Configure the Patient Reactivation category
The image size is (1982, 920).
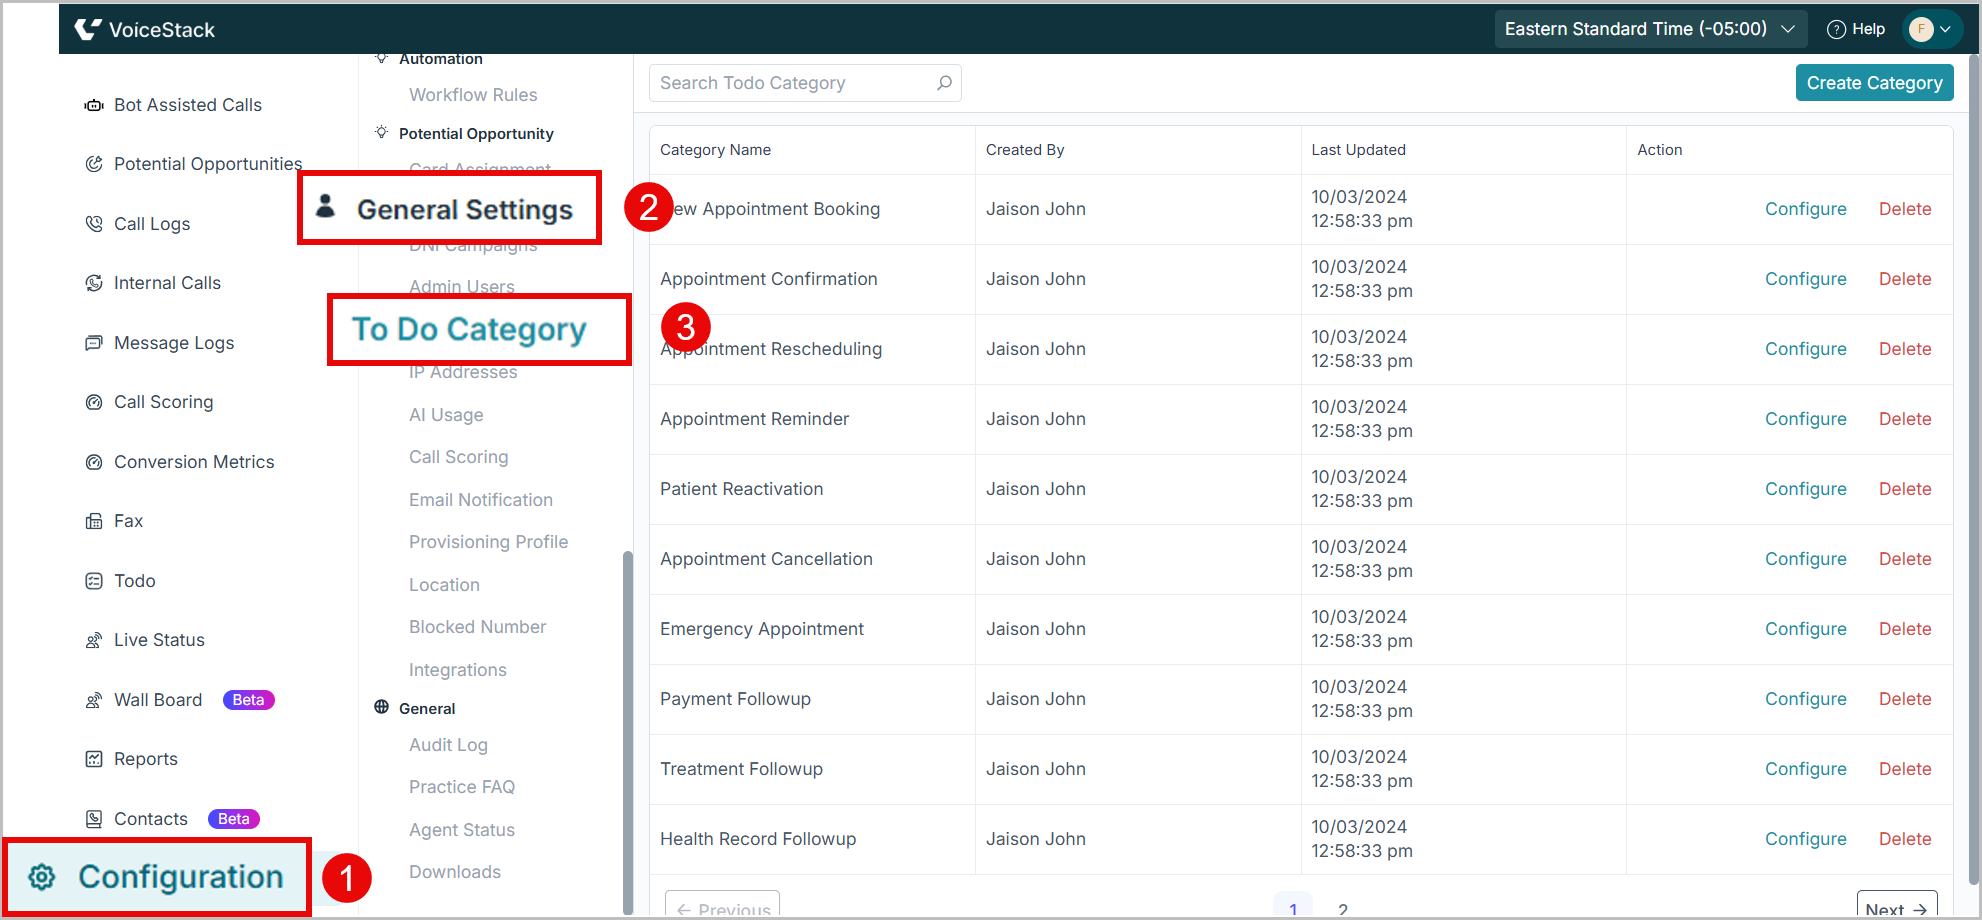pyautogui.click(x=1805, y=489)
